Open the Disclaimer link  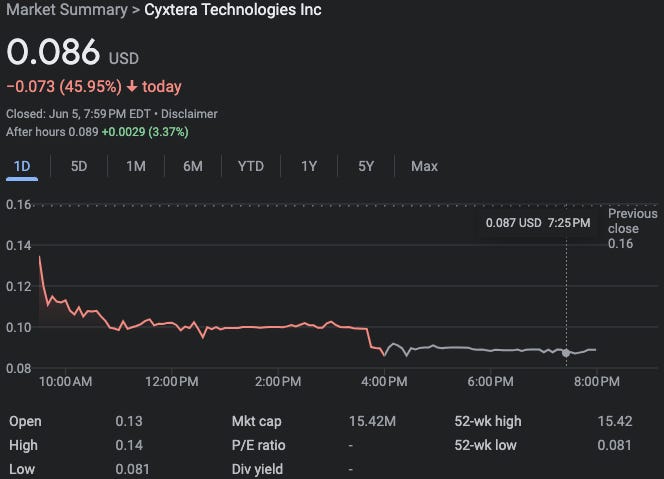[189, 114]
